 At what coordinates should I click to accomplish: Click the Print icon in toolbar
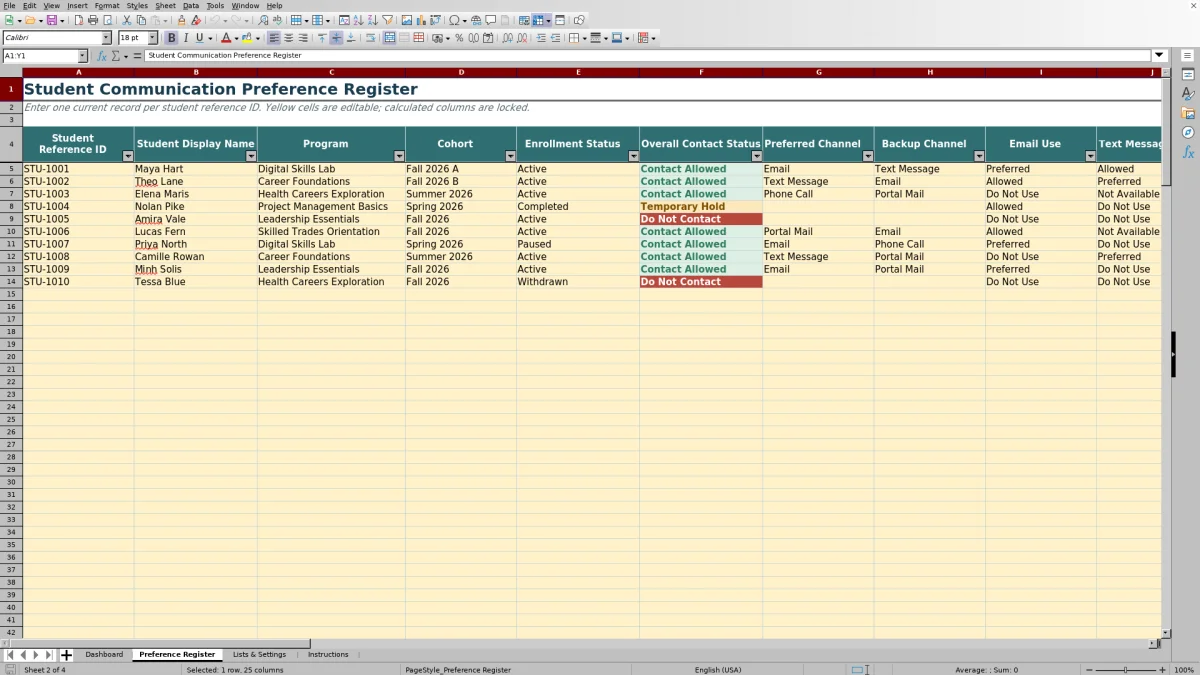pos(92,20)
